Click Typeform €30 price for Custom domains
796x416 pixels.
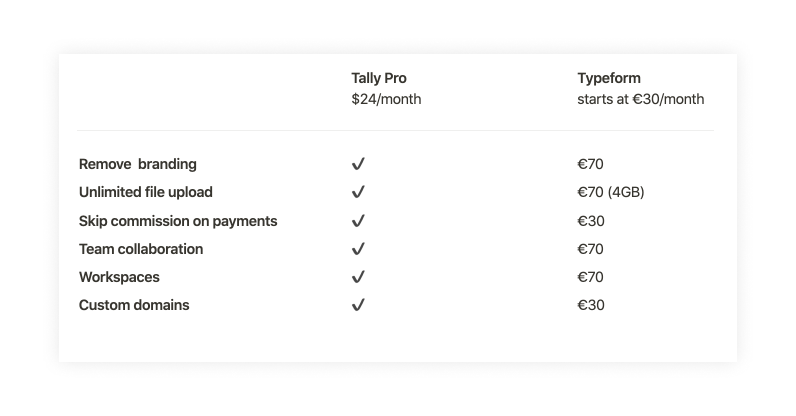591,305
